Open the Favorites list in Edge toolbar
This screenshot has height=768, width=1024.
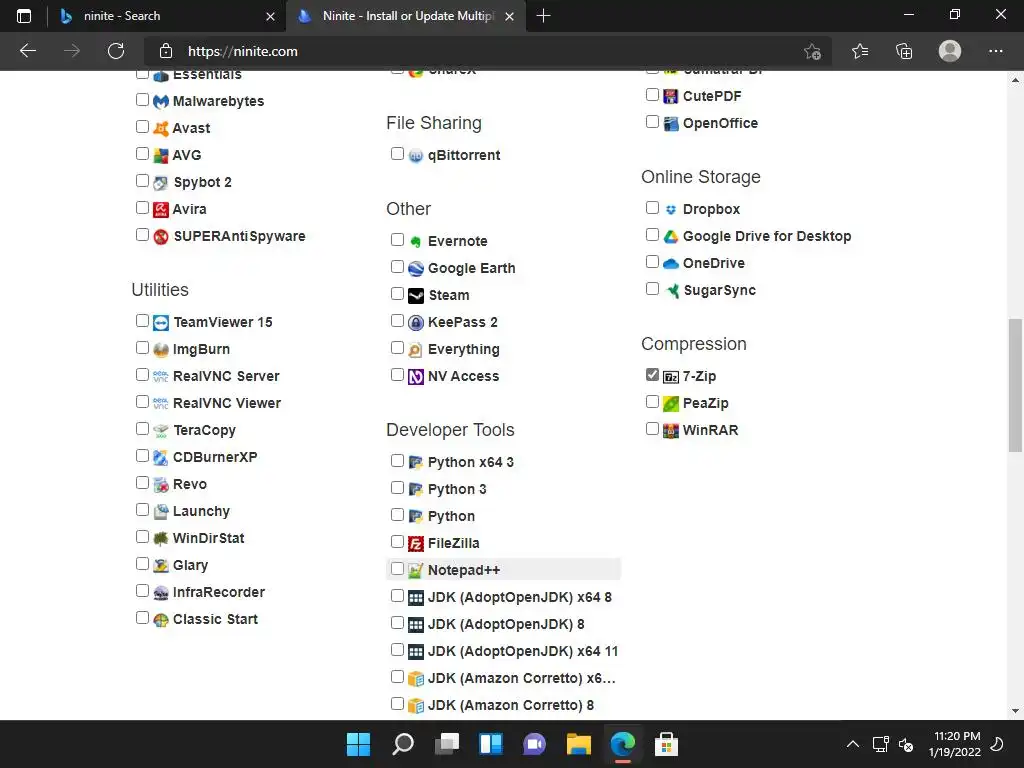[x=860, y=51]
